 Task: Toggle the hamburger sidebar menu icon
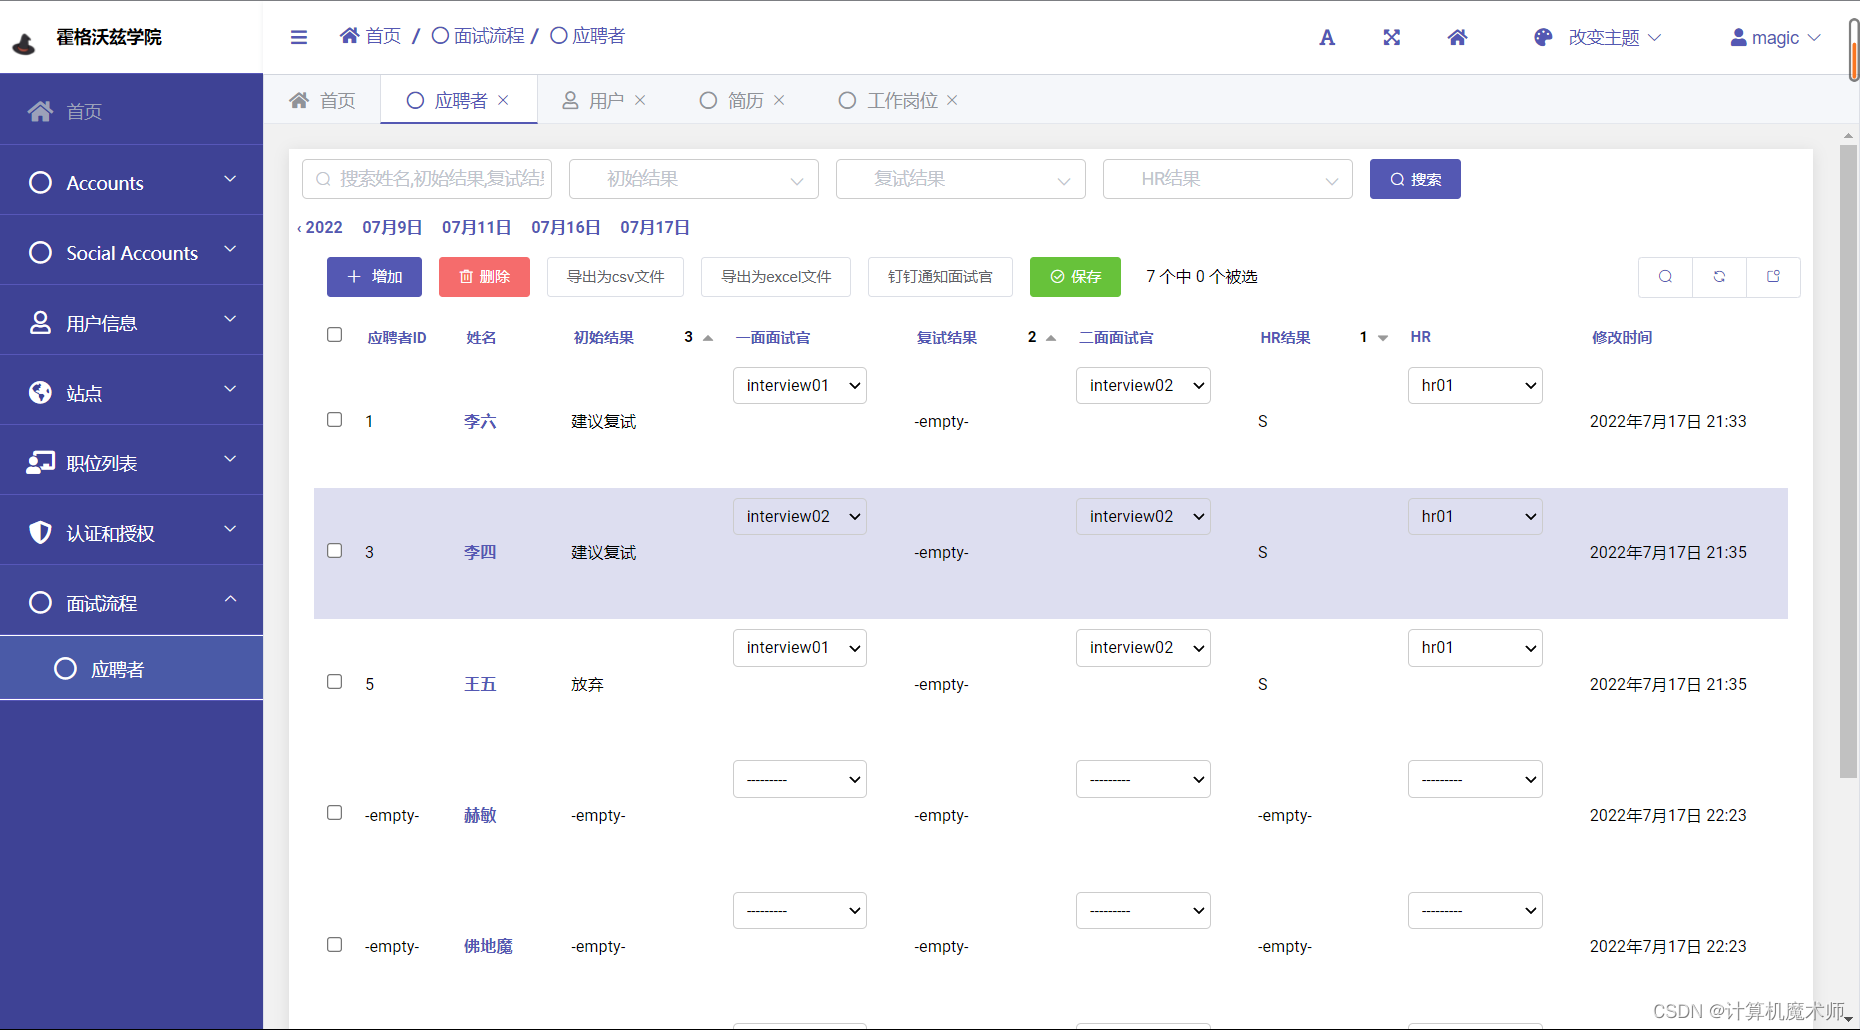point(298,37)
